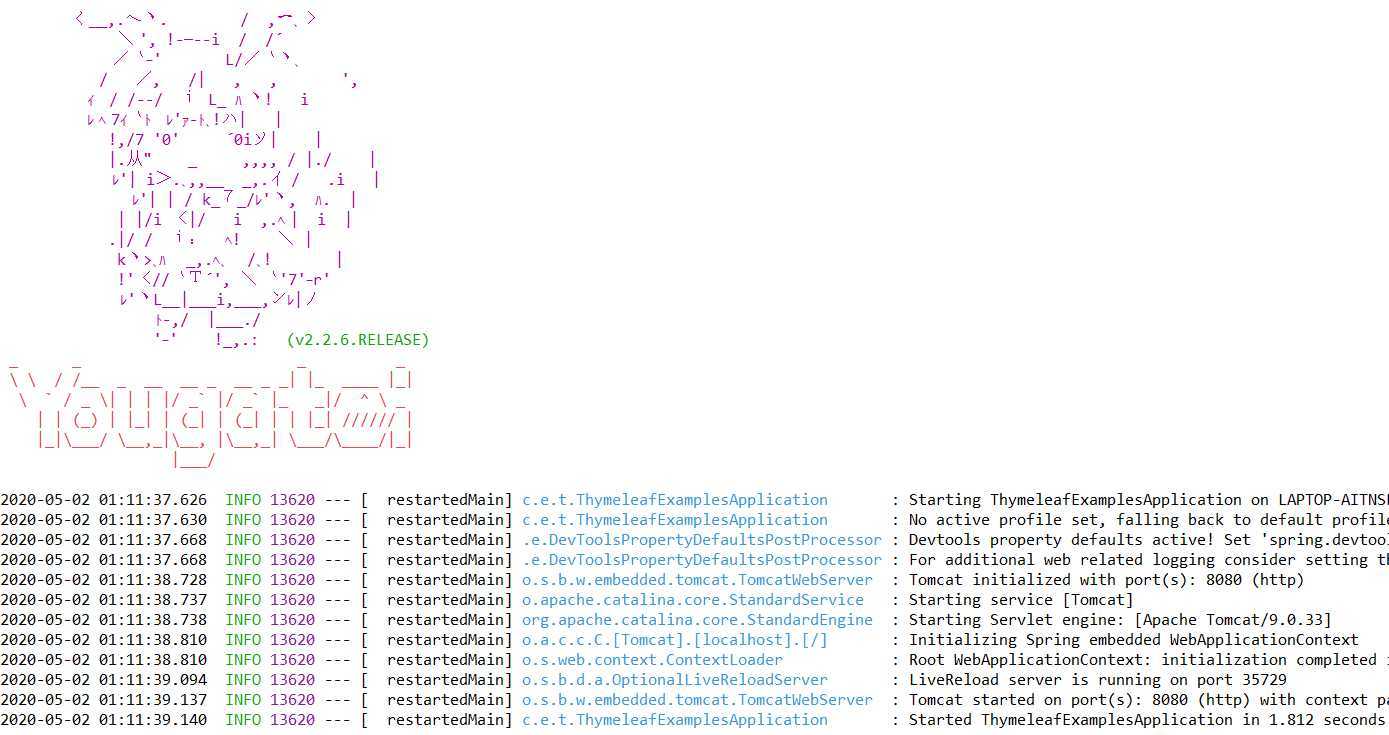Click TomcatWebServer logger in the 01:11:38.728 row
The image size is (1389, 735).
697,580
